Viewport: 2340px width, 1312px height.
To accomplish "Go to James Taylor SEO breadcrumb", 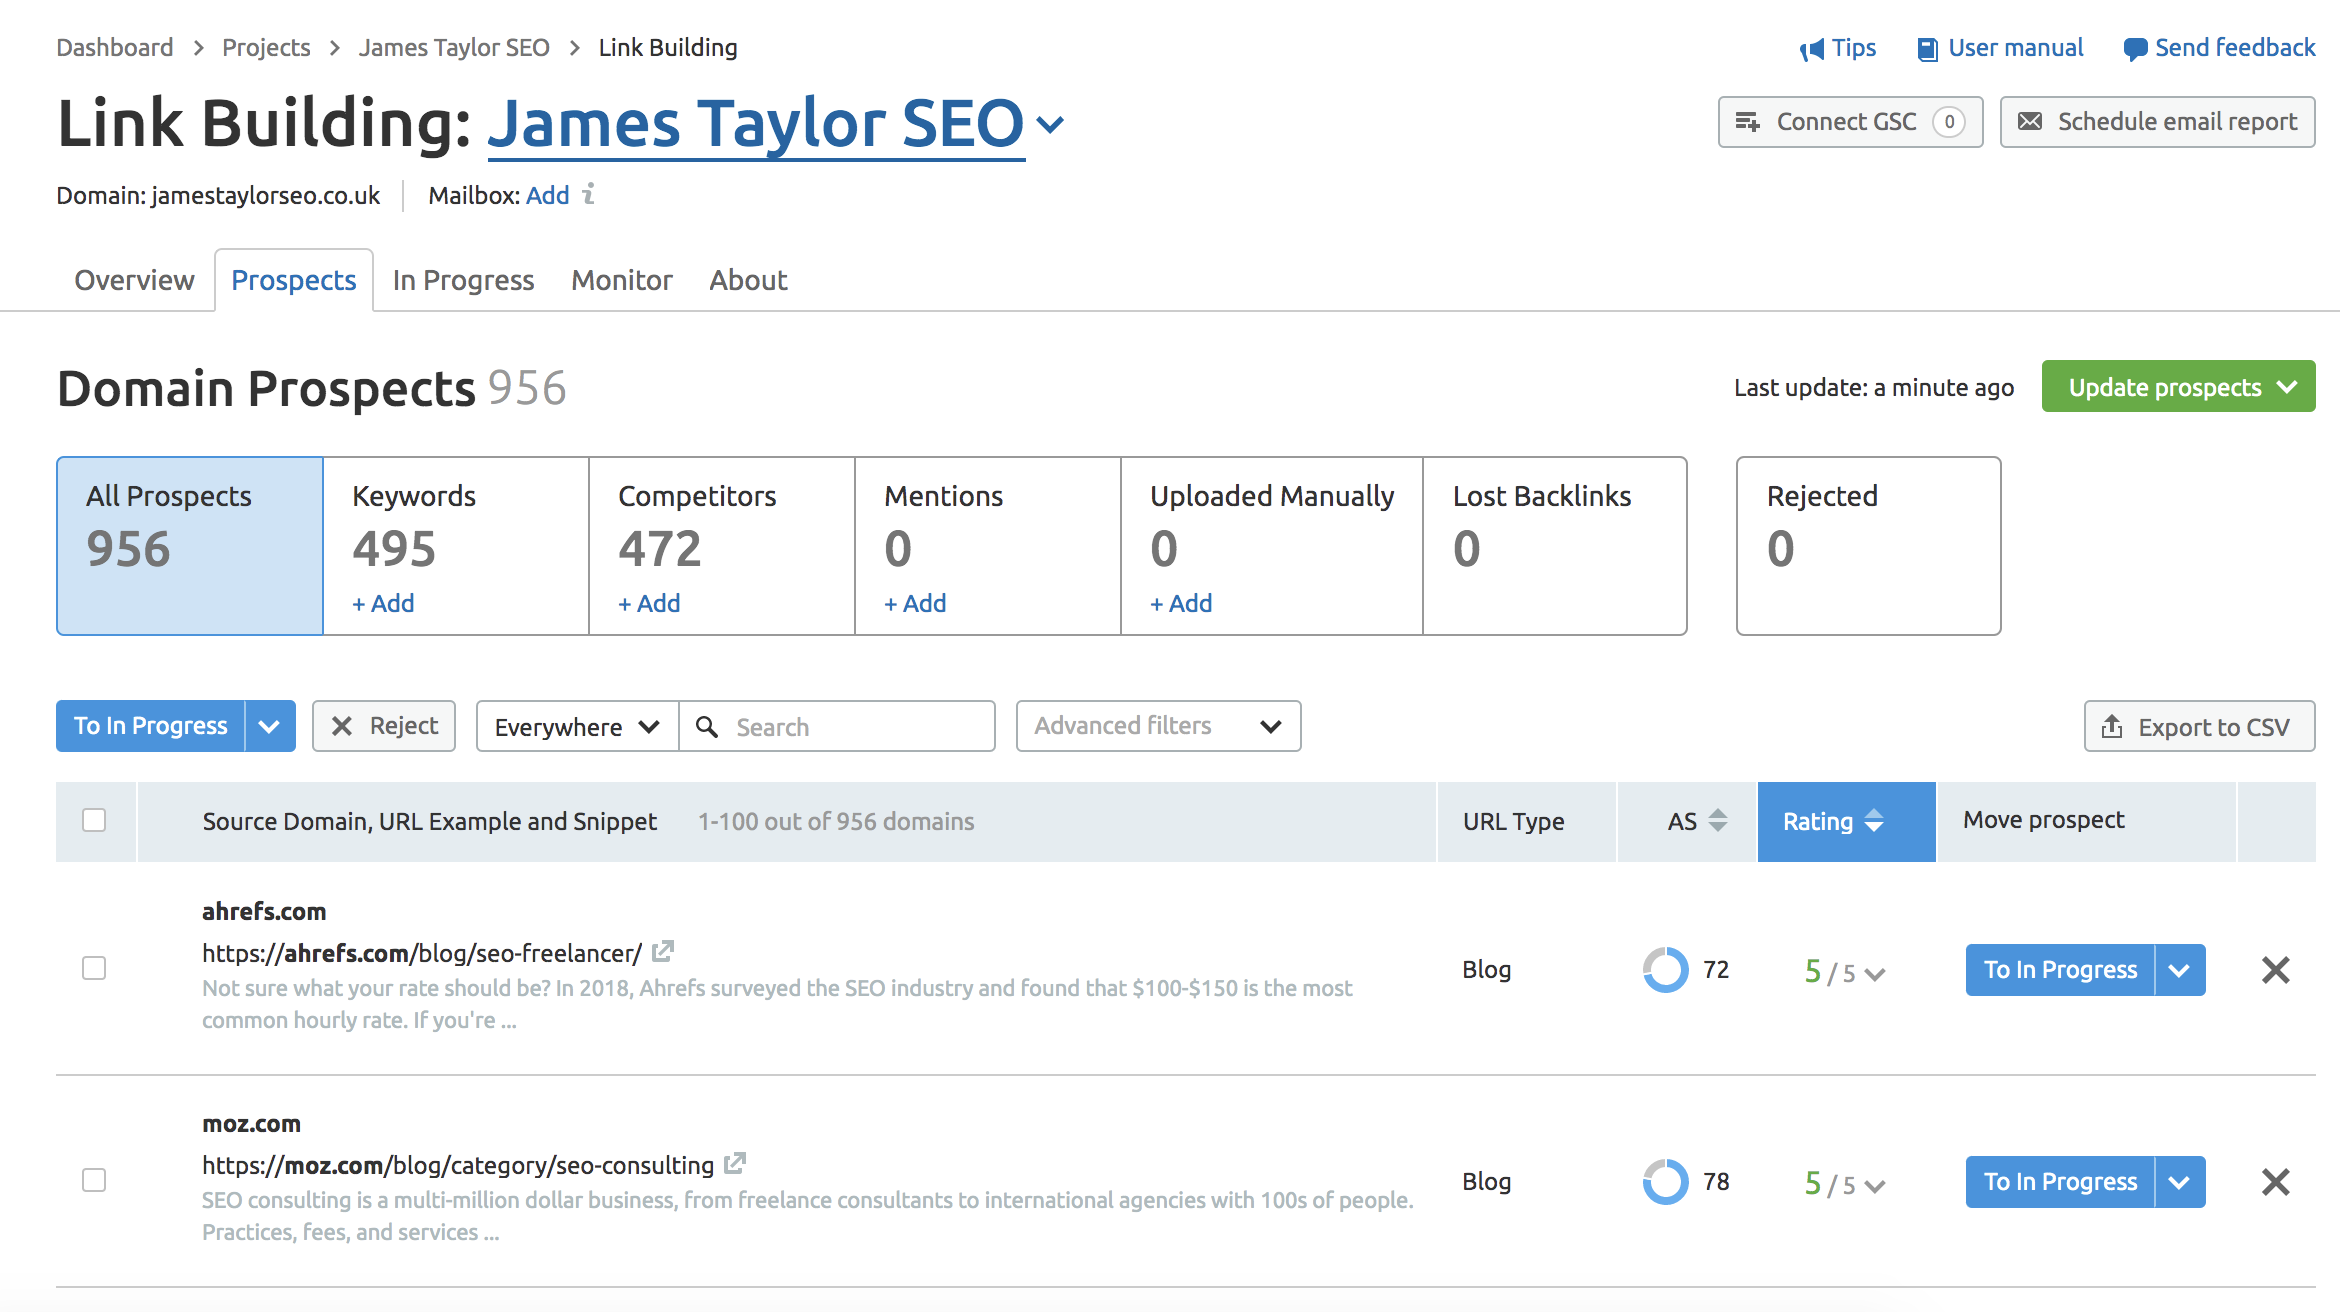I will tap(454, 47).
